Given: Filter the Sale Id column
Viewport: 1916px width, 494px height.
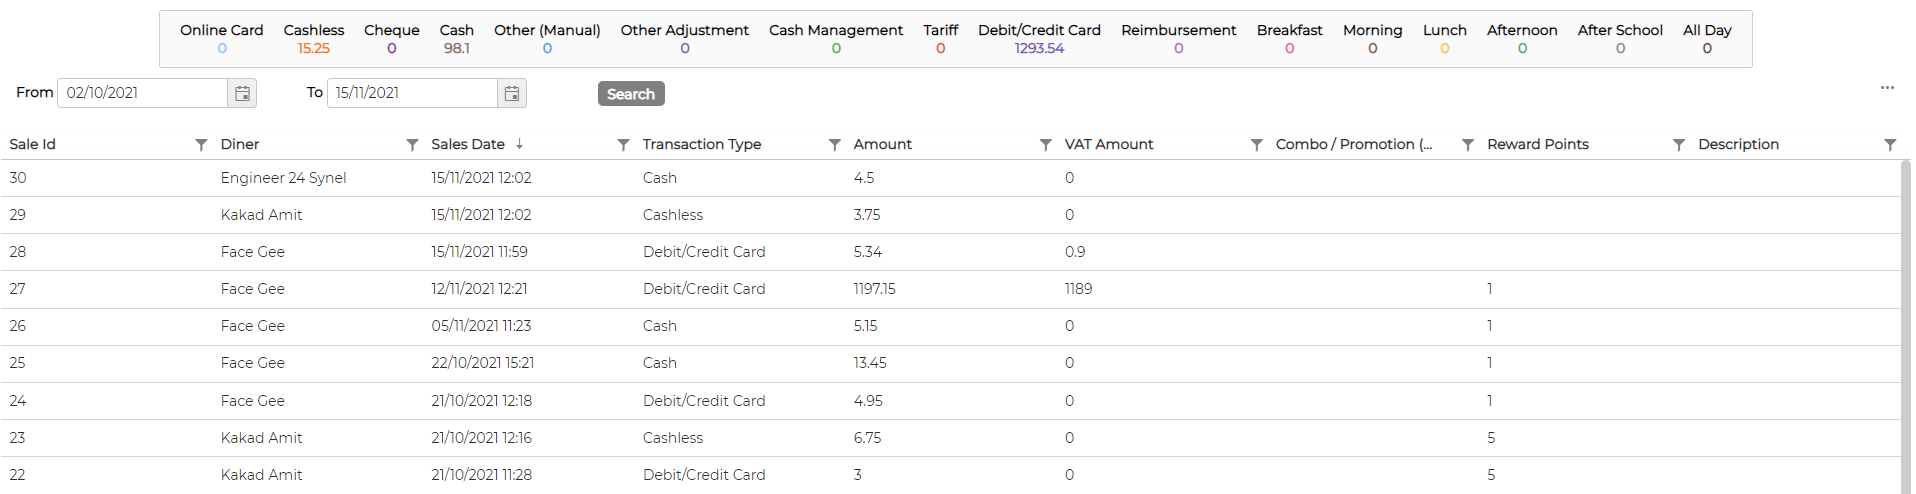Looking at the screenshot, I should click(x=201, y=145).
